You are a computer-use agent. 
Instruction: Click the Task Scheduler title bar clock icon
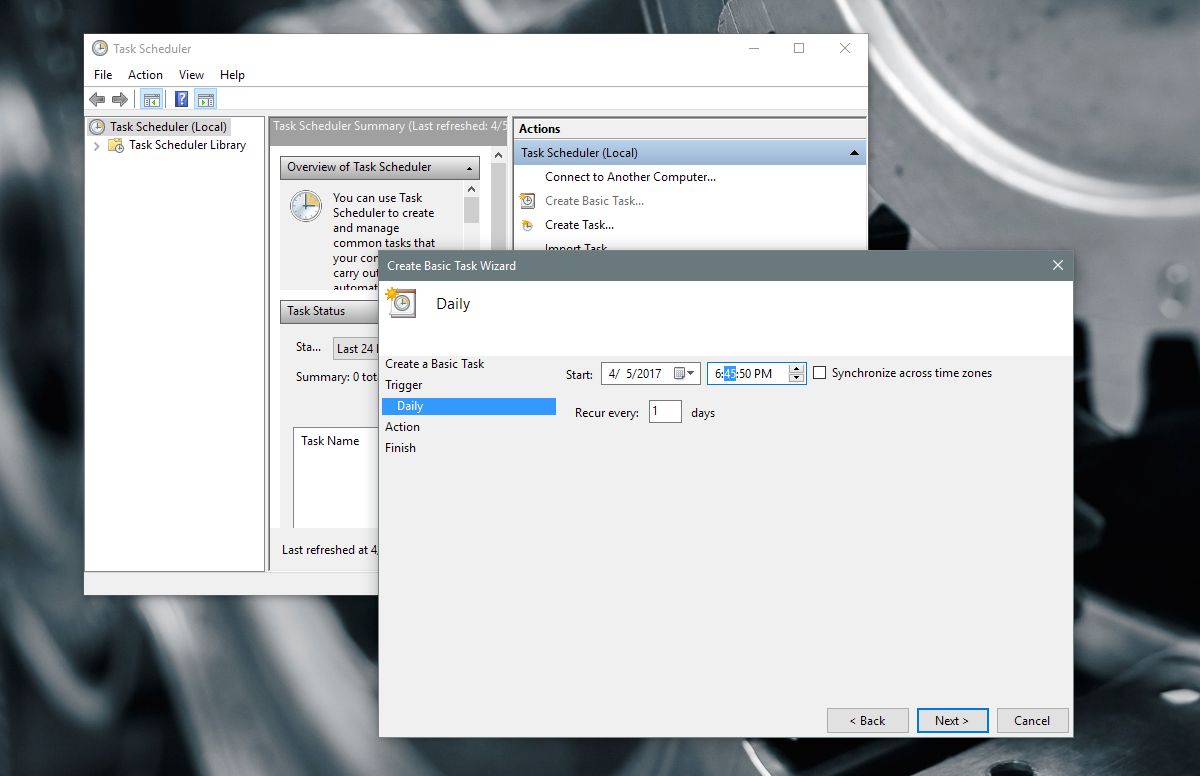point(100,48)
